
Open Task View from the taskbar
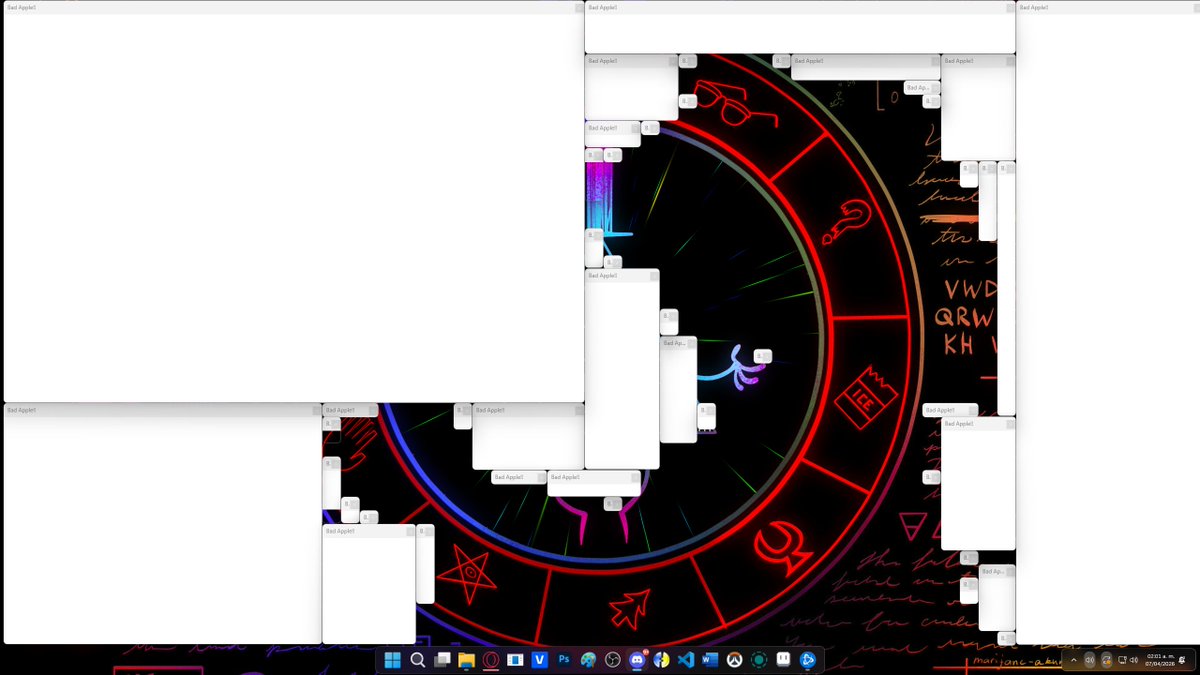tap(442, 660)
